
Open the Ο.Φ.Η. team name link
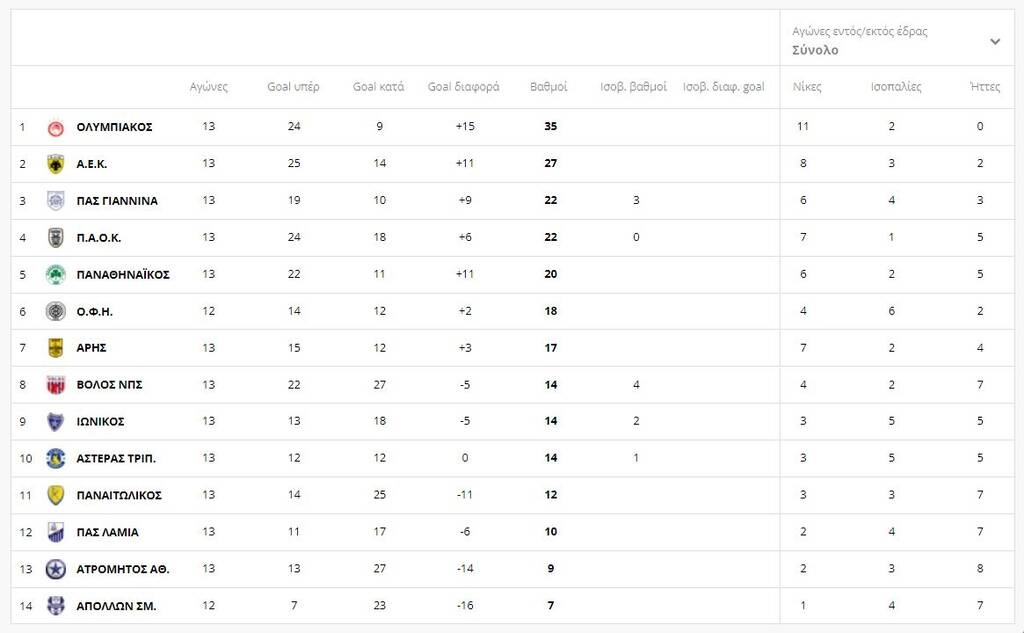coord(95,312)
